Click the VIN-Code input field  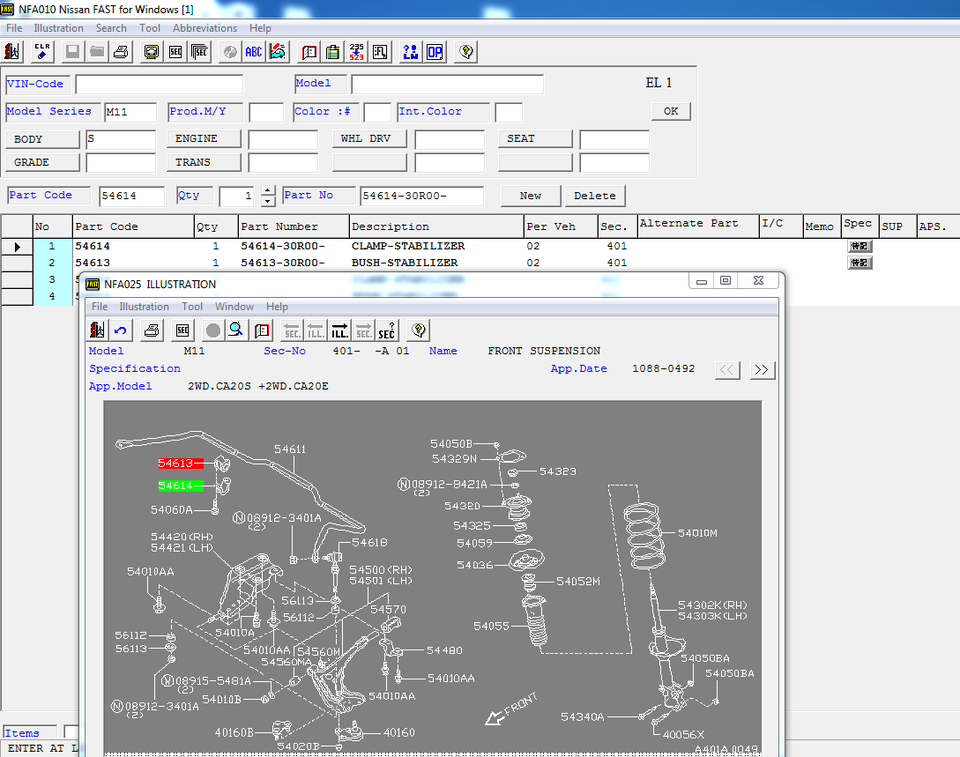pyautogui.click(x=159, y=85)
